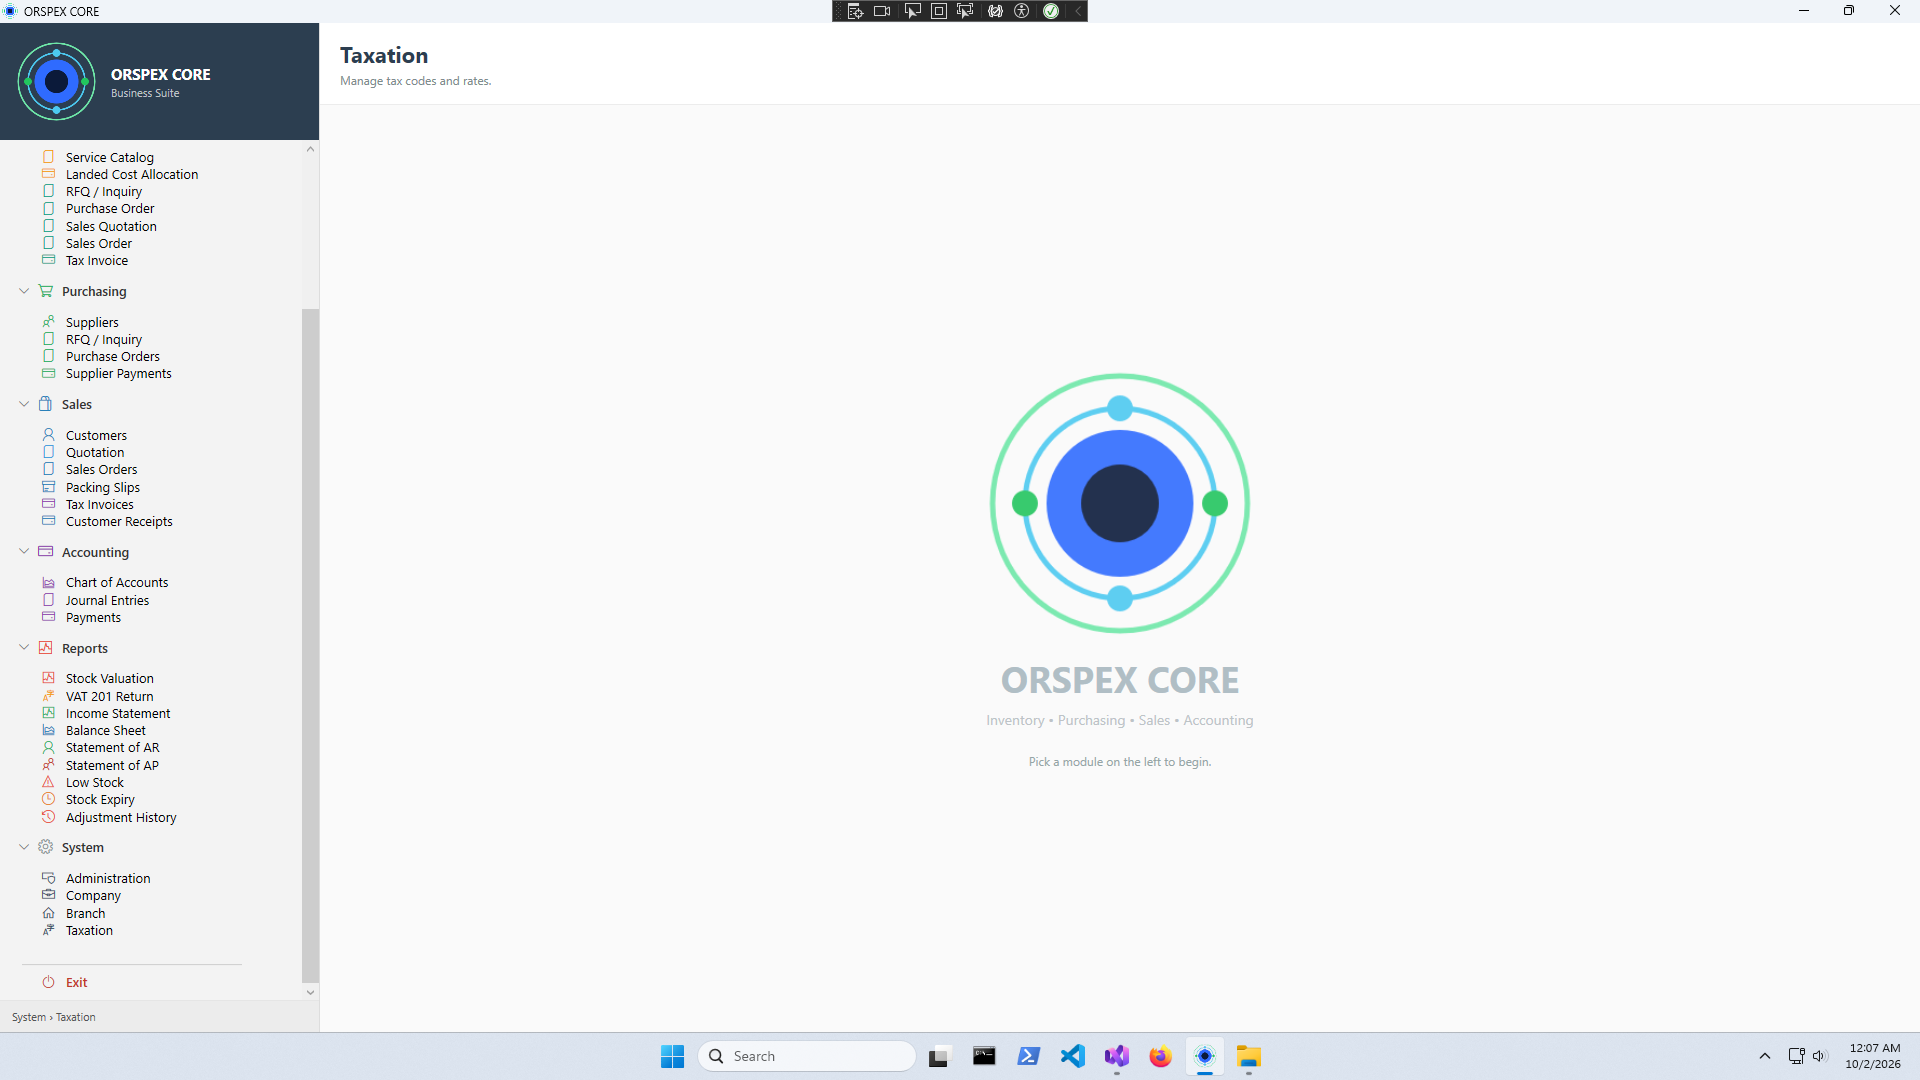The image size is (1920, 1080).
Task: Click the Landed Cost Allocation icon
Action: 48,174
